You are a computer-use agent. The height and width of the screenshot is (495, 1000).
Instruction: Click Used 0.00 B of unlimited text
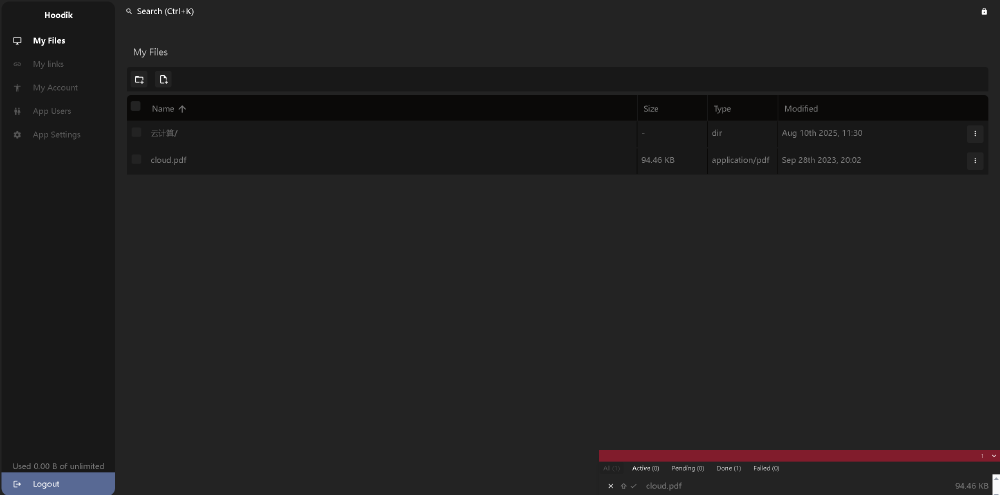click(x=58, y=466)
